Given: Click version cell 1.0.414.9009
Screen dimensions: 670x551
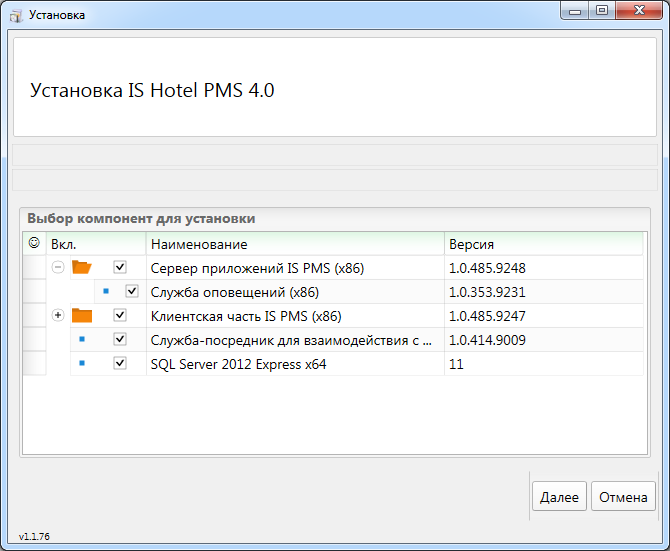Looking at the screenshot, I should point(544,340).
